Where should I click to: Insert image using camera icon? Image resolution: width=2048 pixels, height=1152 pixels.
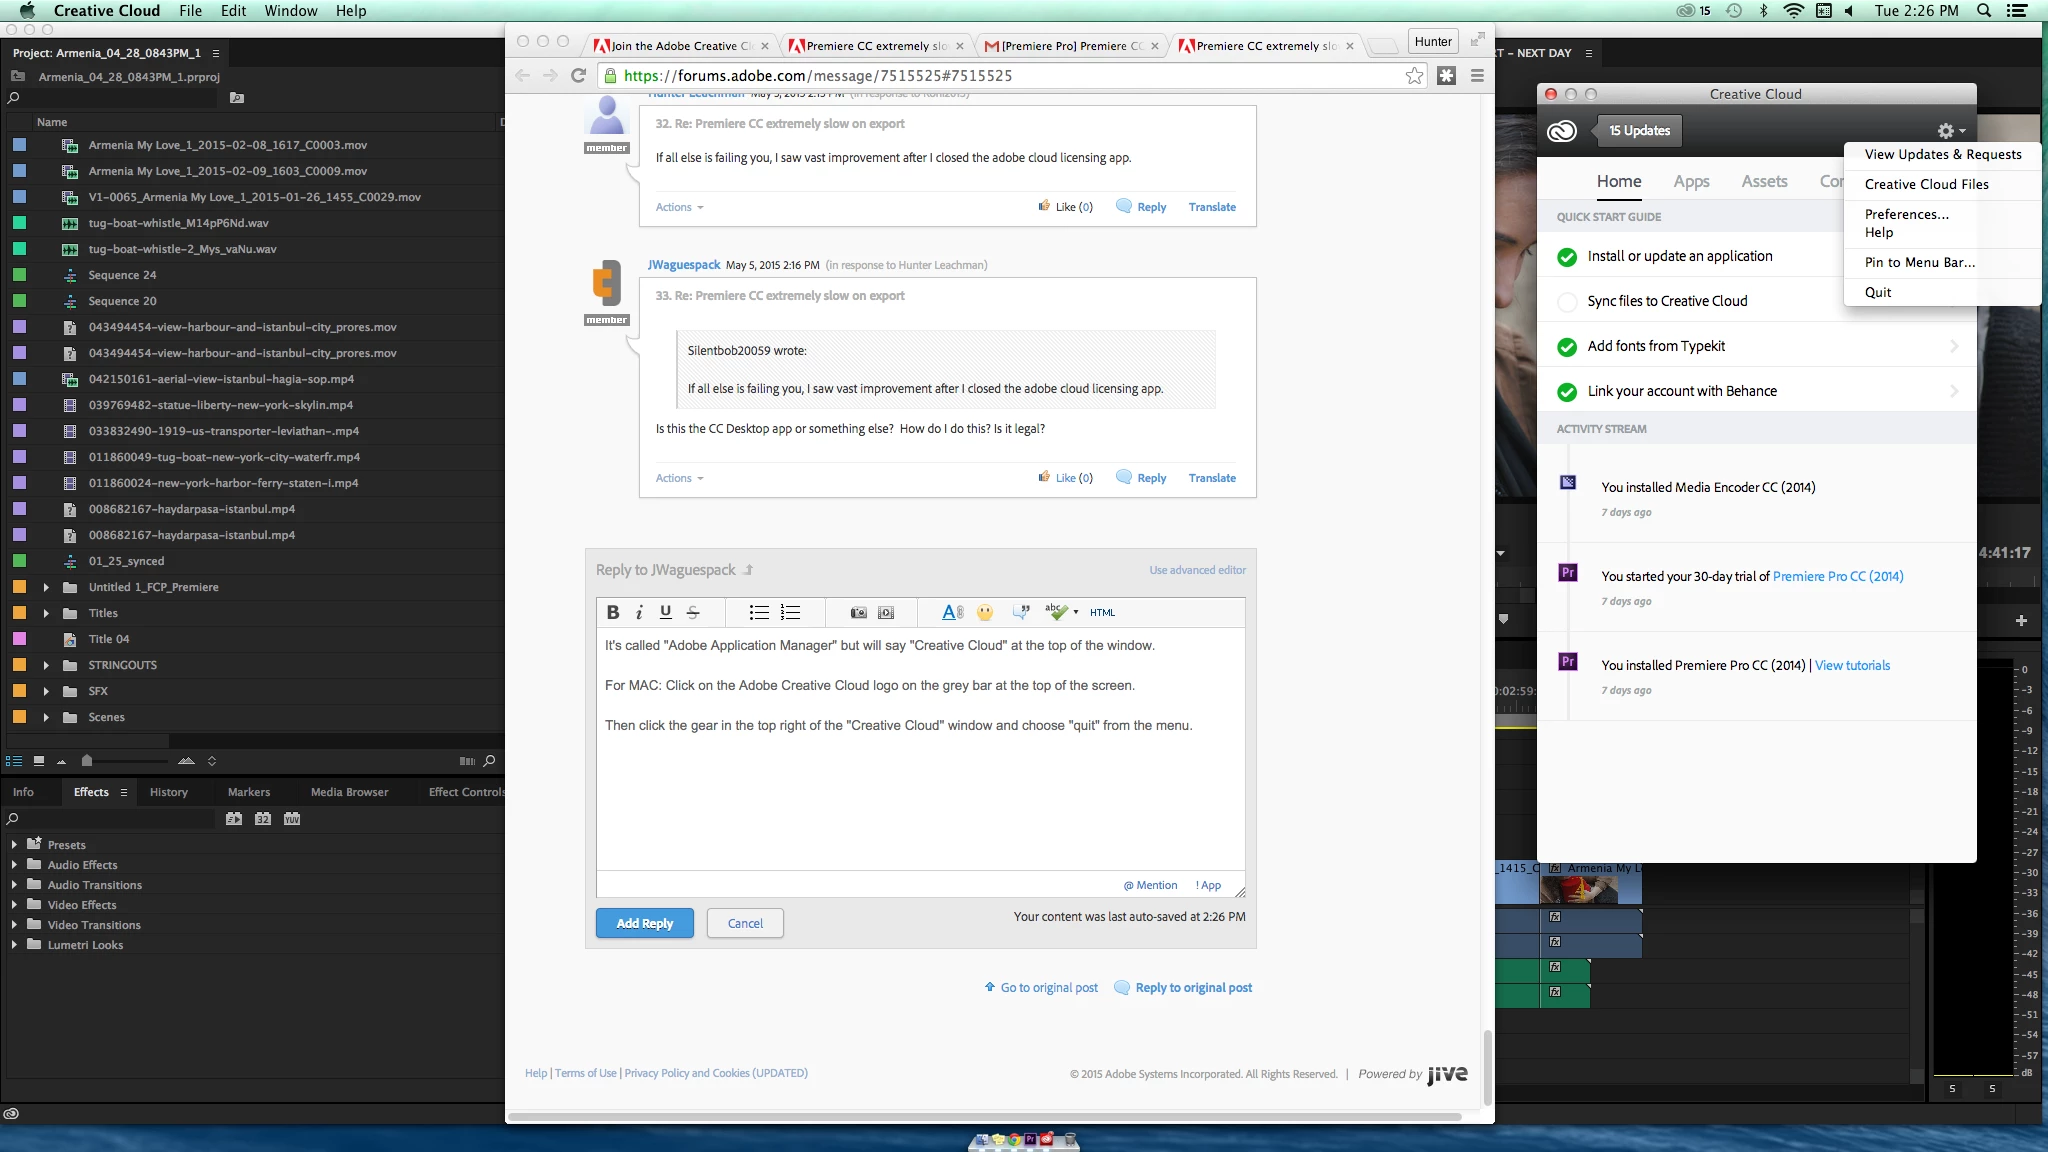(x=858, y=612)
